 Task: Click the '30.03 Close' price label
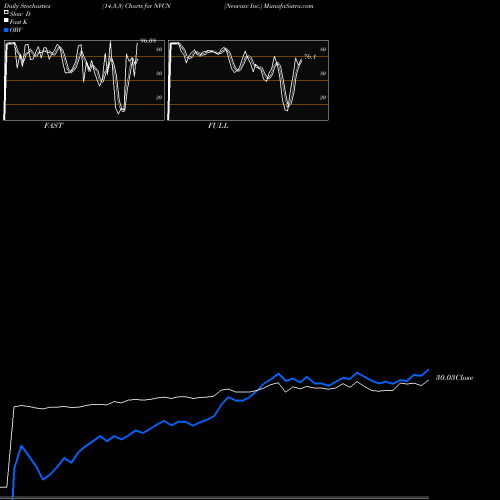[x=455, y=378]
